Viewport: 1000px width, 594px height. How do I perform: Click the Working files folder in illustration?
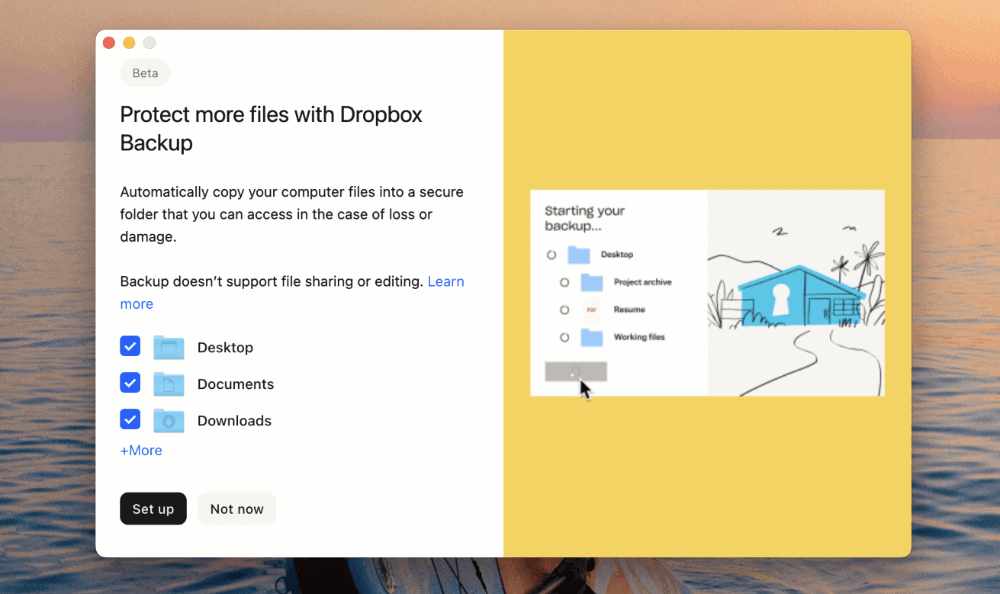tap(591, 337)
